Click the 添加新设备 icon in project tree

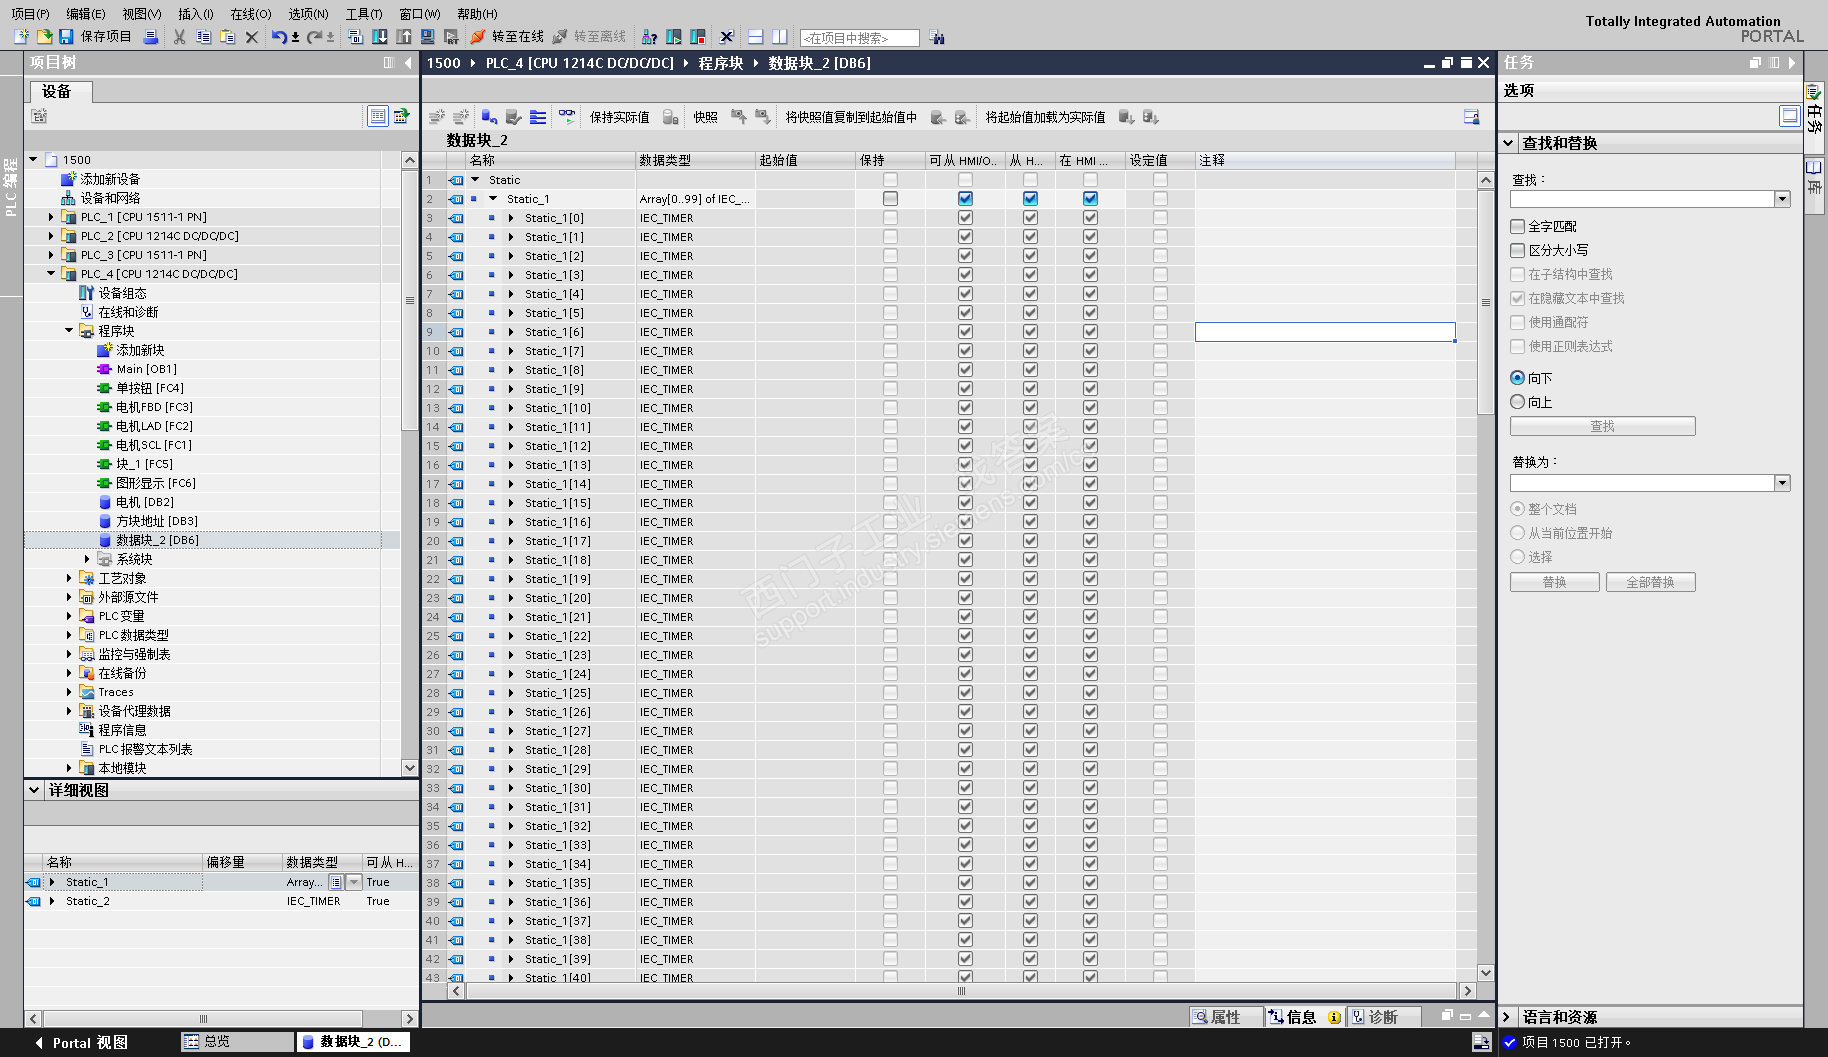pyautogui.click(x=69, y=179)
